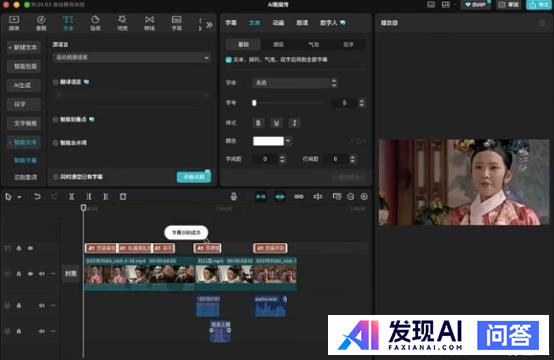This screenshot has height=360, width=554.
Task: Click the trim-left-of-playhead tool
Action: [89, 196]
